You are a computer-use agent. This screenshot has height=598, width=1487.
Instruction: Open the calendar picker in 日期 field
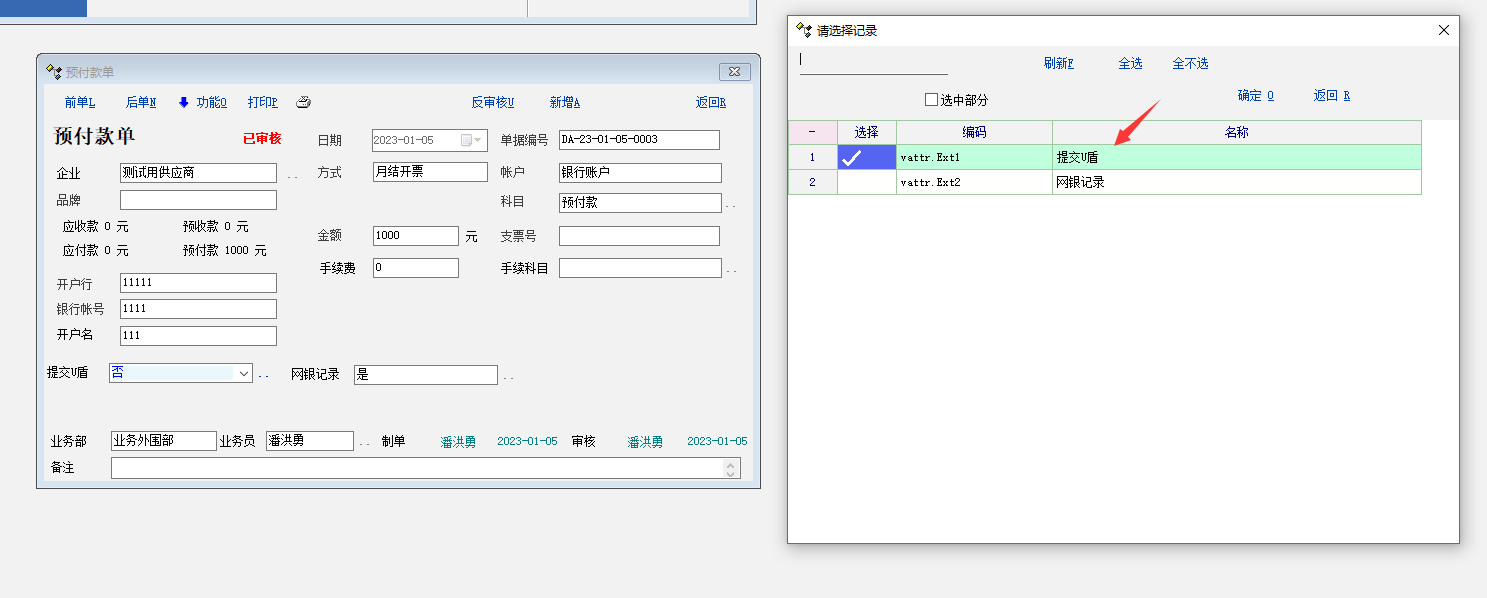coord(472,140)
